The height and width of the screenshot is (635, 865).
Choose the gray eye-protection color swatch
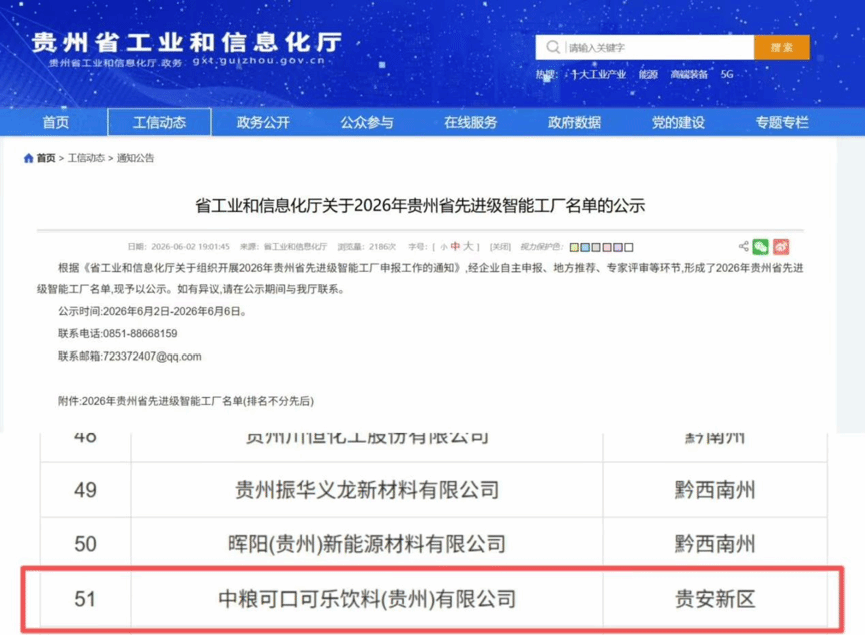pyautogui.click(x=596, y=247)
